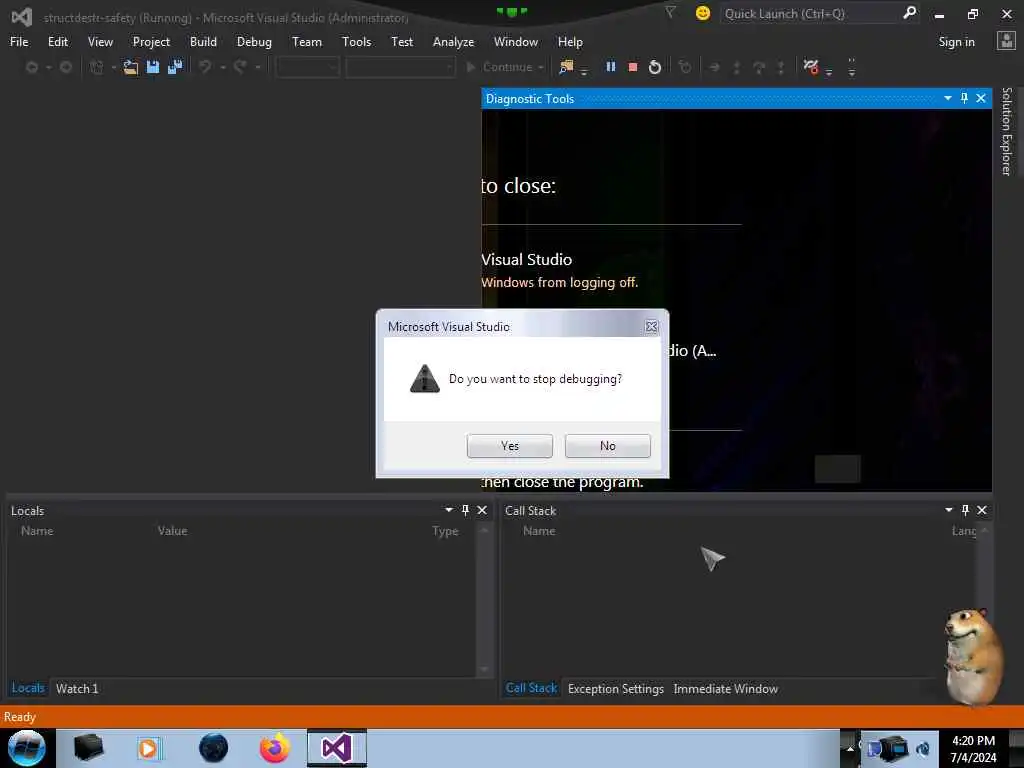Open the Tools menu

click(x=356, y=42)
